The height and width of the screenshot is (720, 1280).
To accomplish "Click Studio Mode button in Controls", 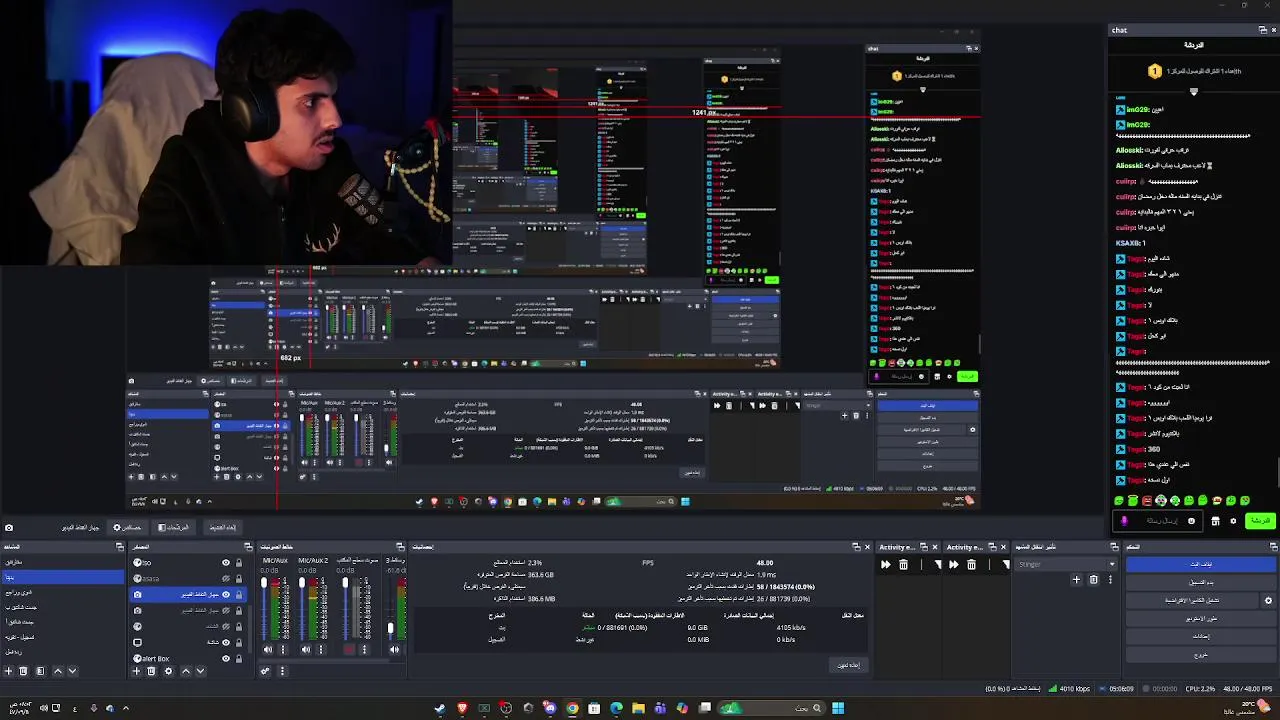I will click(x=1201, y=619).
